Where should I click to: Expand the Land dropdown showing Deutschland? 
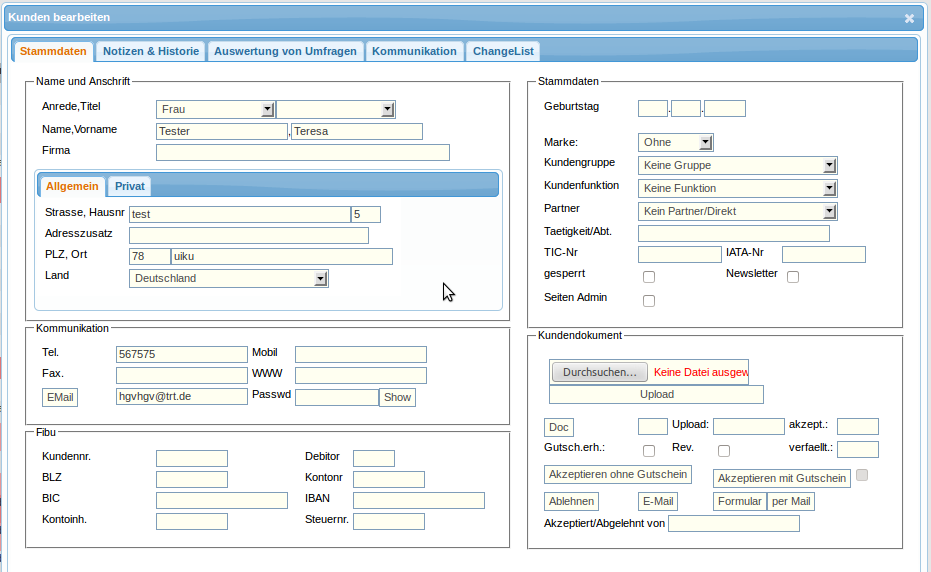229,279
